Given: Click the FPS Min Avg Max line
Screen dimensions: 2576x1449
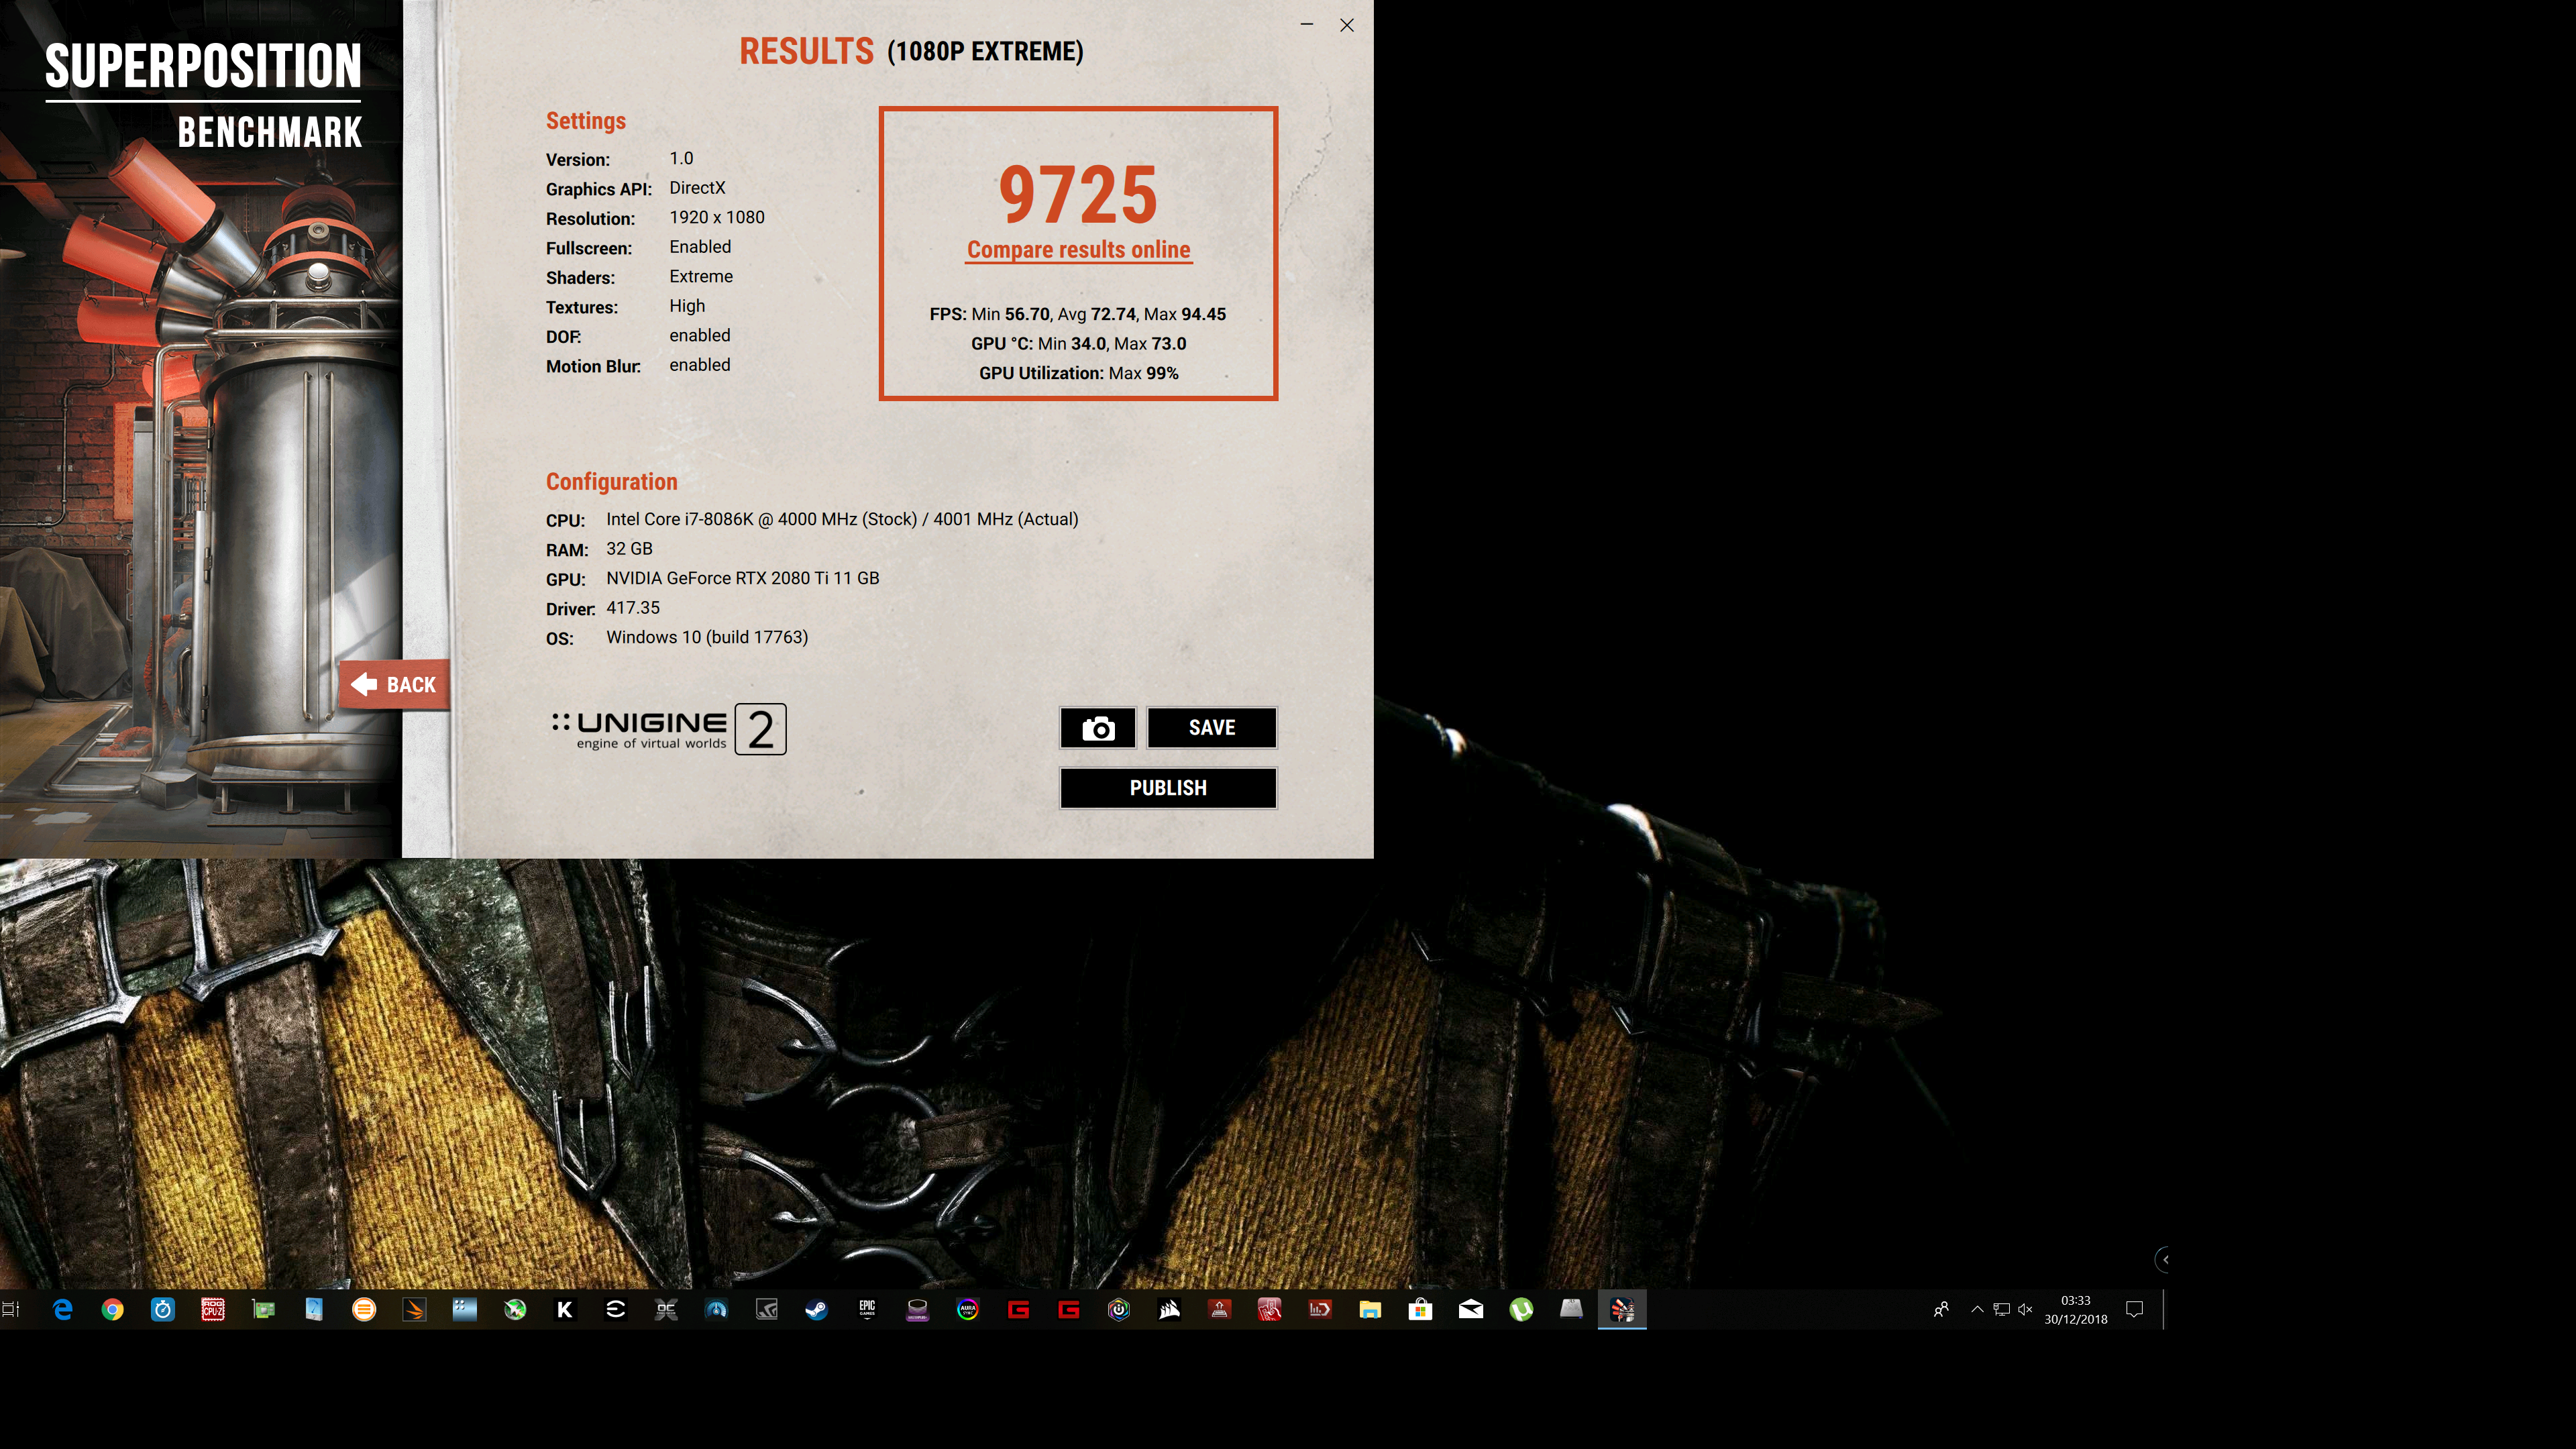Looking at the screenshot, I should click(x=1078, y=314).
